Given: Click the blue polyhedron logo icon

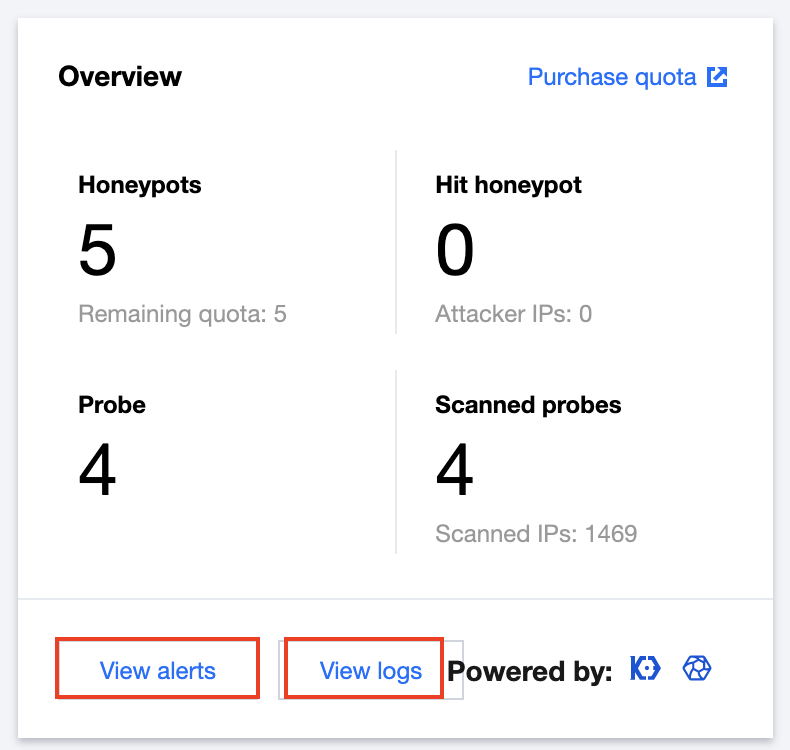Looking at the screenshot, I should 696,669.
